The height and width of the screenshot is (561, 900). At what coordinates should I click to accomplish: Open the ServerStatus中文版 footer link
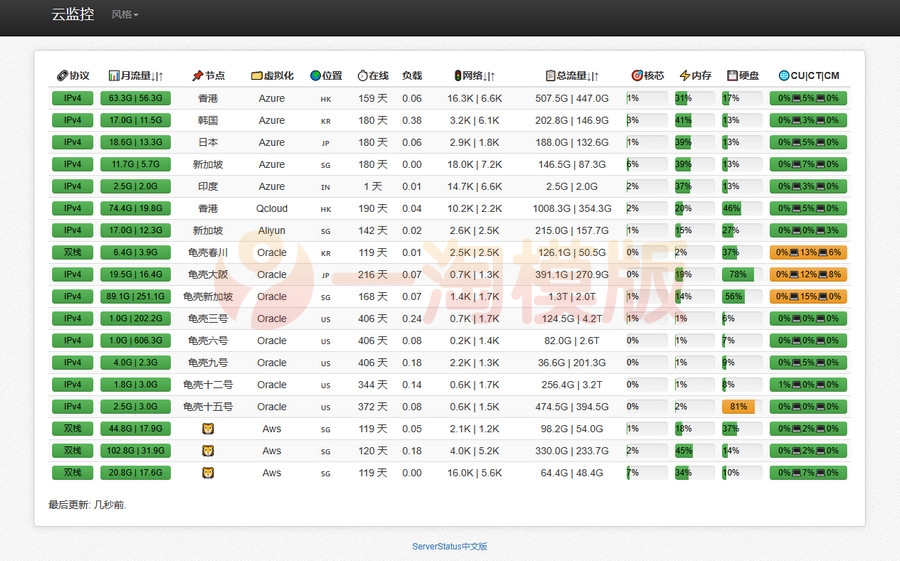tap(449, 546)
